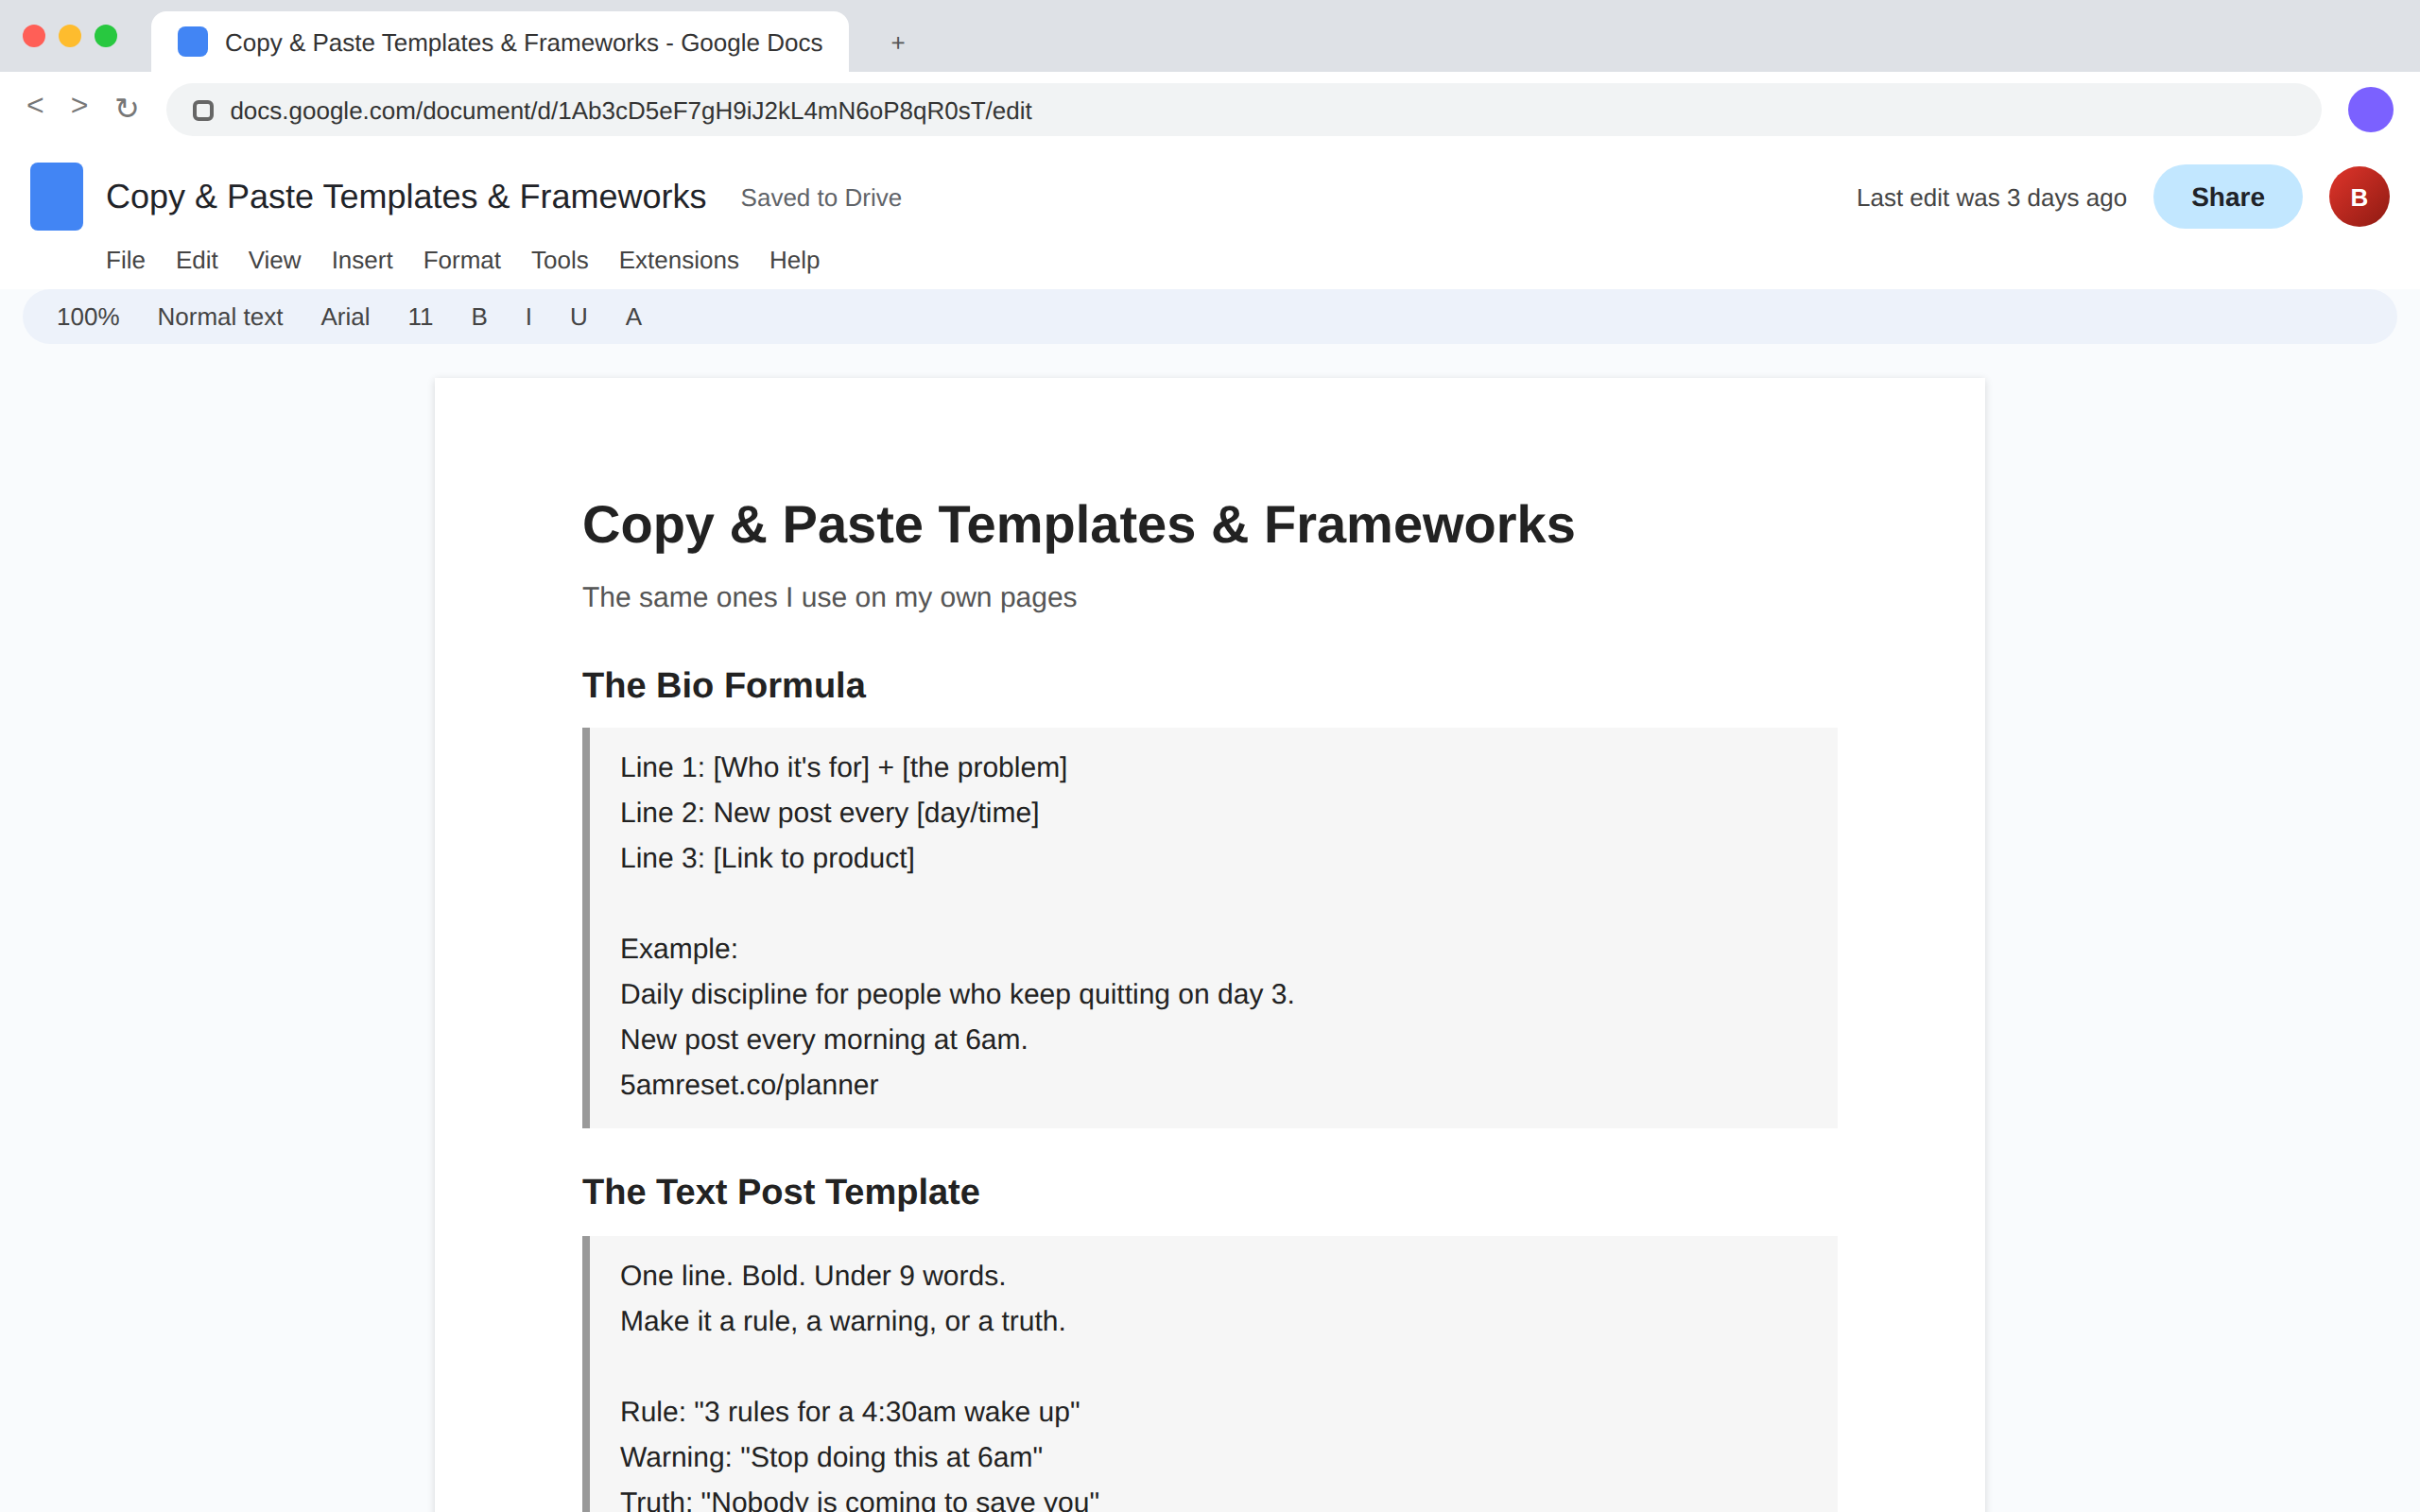Viewport: 2420px width, 1512px height.
Task: Click the "Daily discipline for people" sentence
Action: 957,994
